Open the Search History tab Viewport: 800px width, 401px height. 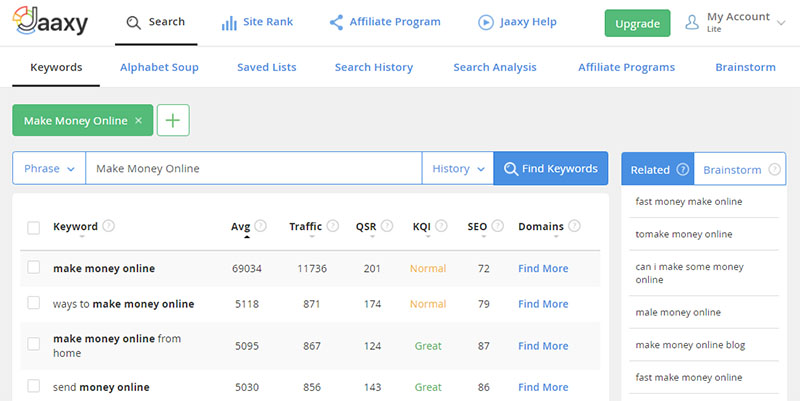coord(374,67)
